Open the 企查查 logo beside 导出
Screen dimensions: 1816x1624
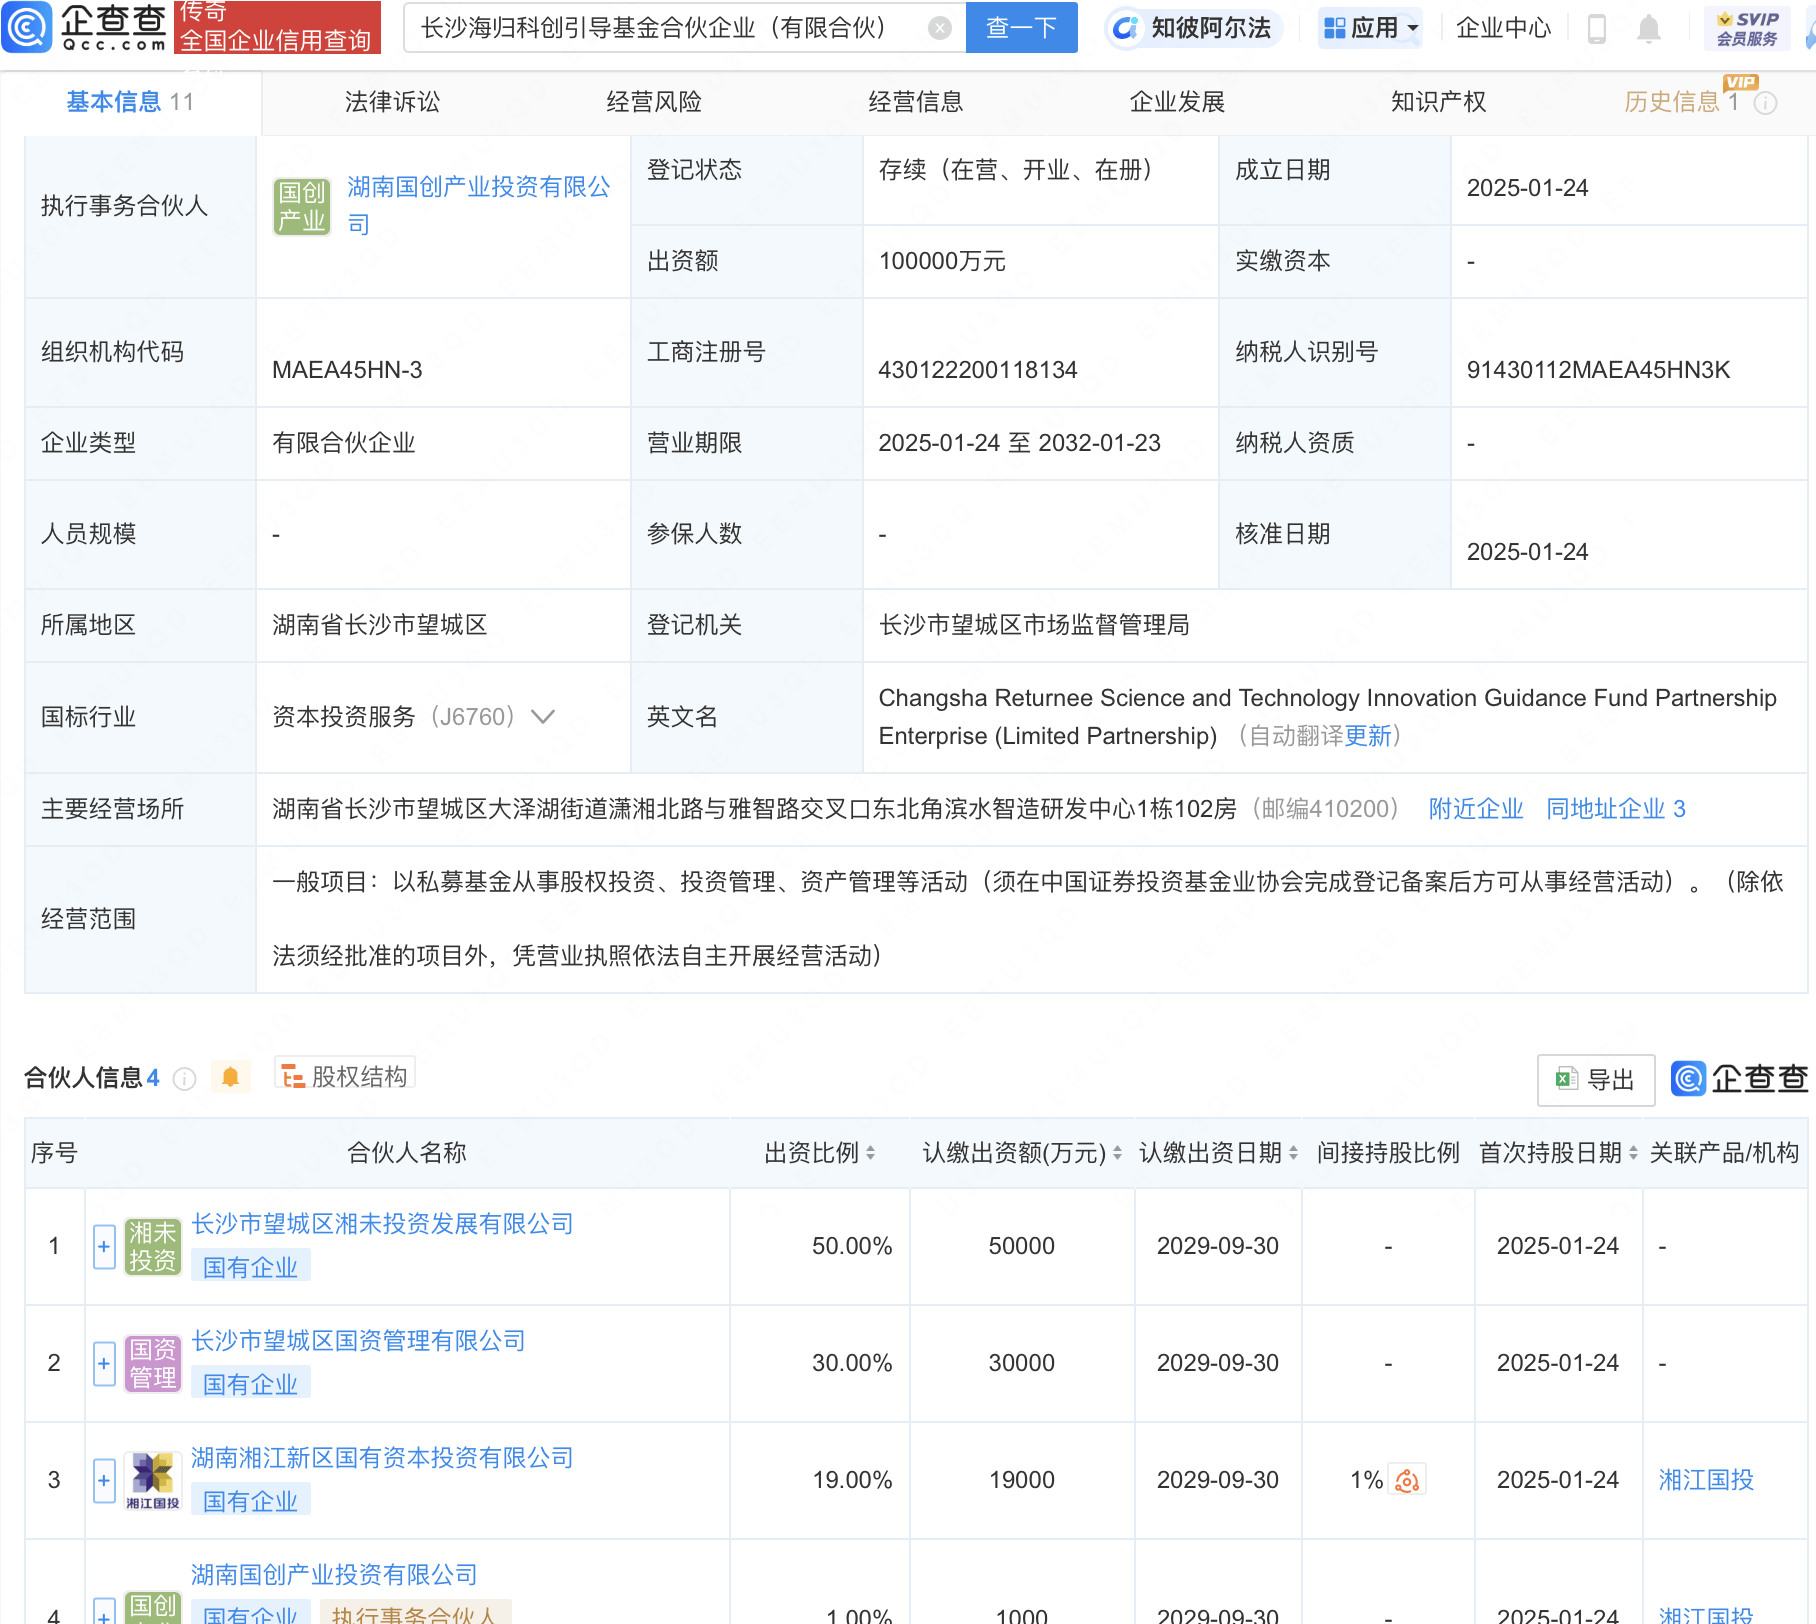coord(1740,1079)
